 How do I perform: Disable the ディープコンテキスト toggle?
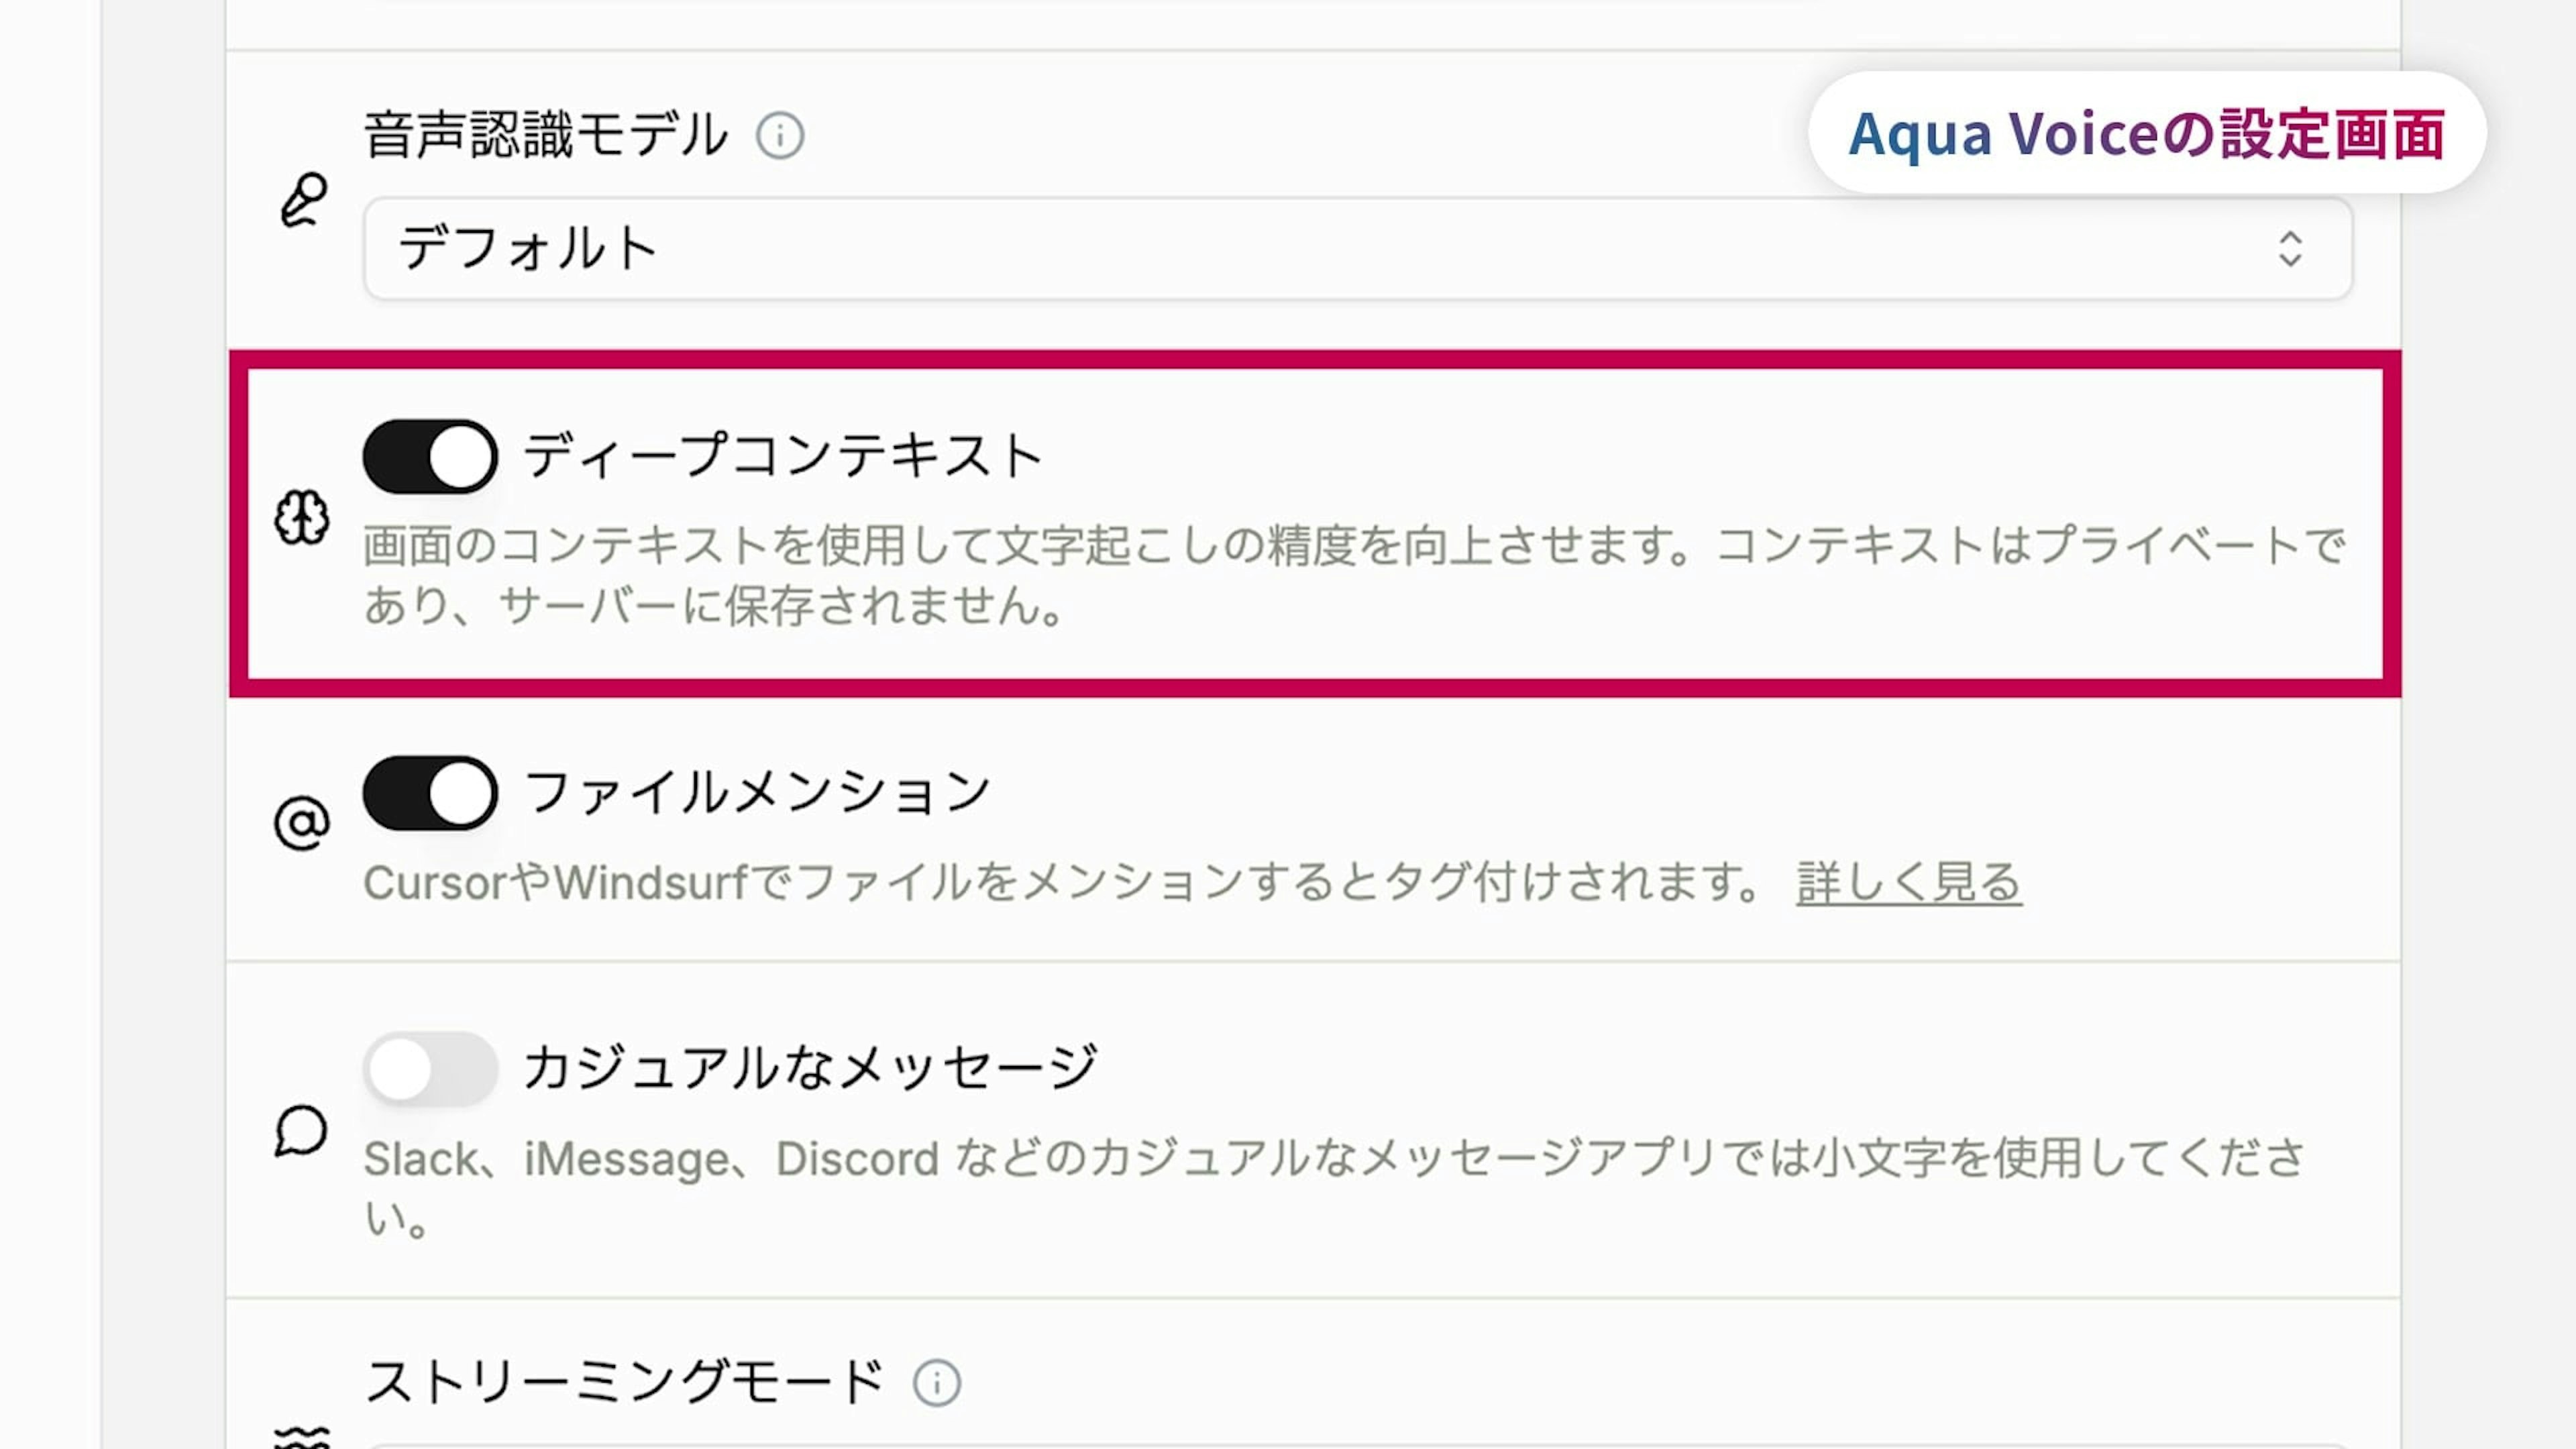pos(430,457)
